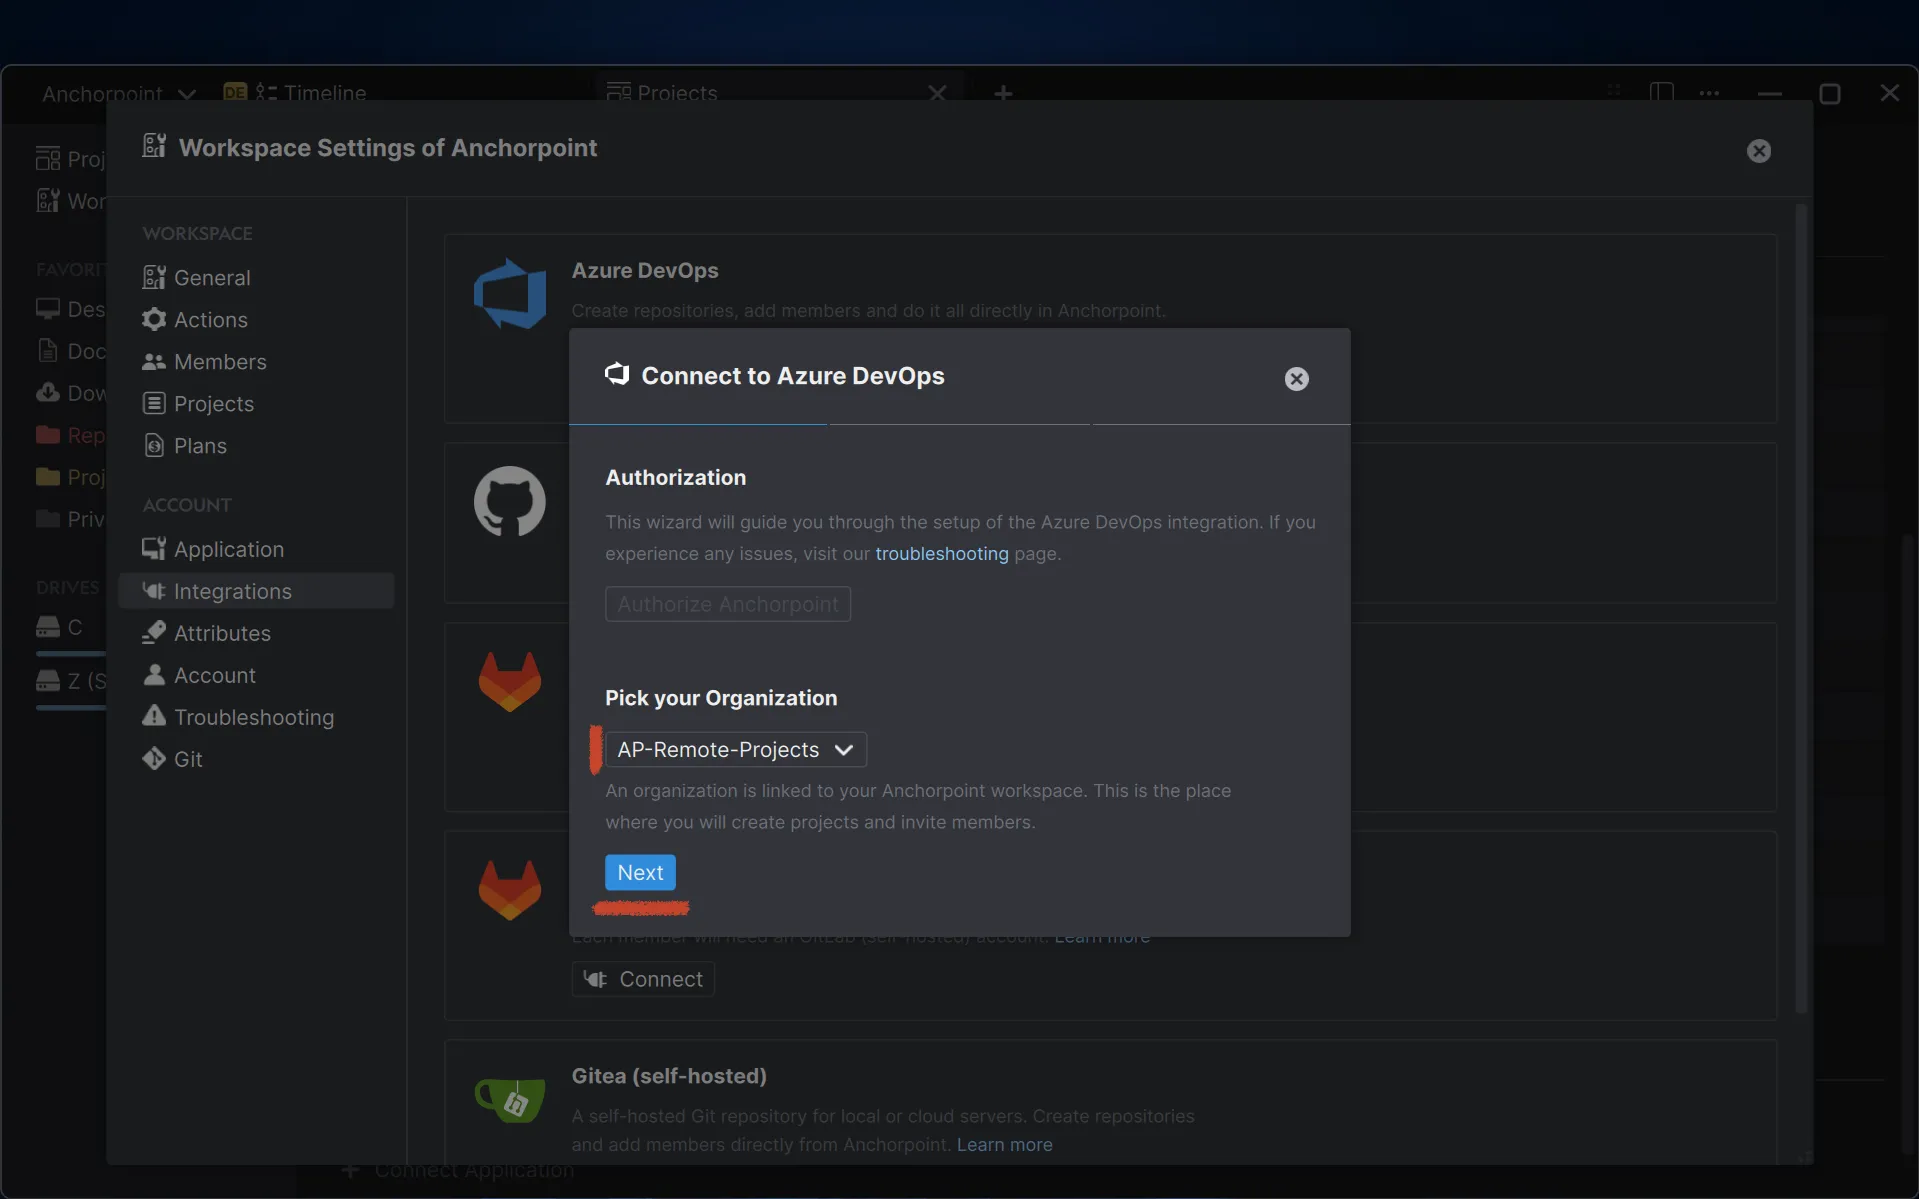Click the Account person icon
This screenshot has width=1919, height=1199.
[153, 675]
